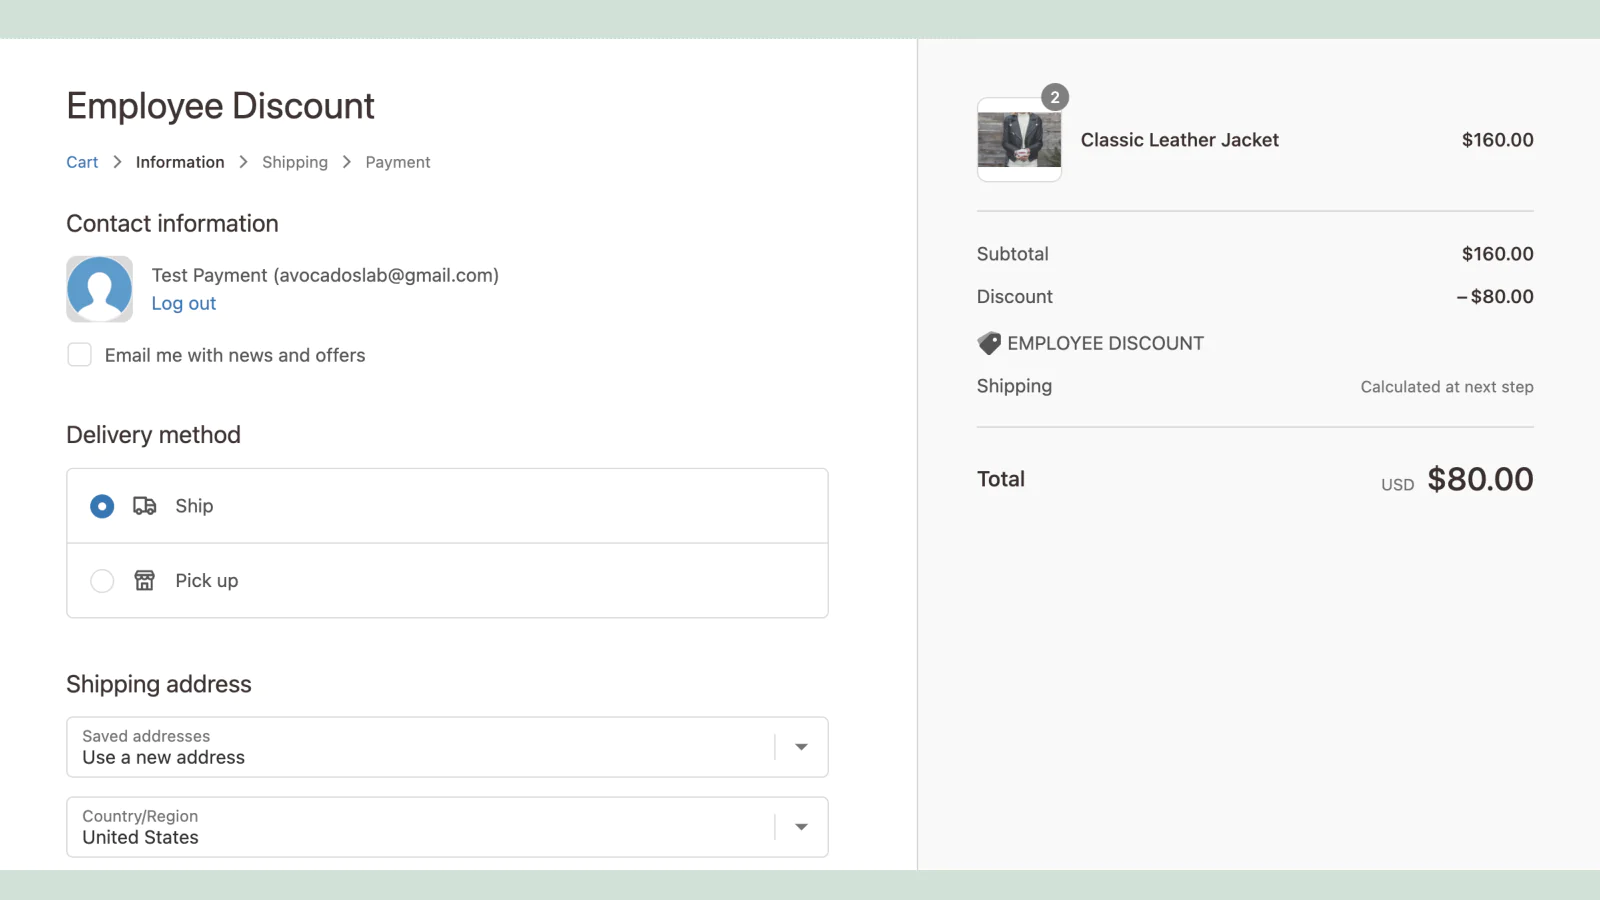1600x900 pixels.
Task: Click chevron between Cart and Information
Action: point(117,162)
